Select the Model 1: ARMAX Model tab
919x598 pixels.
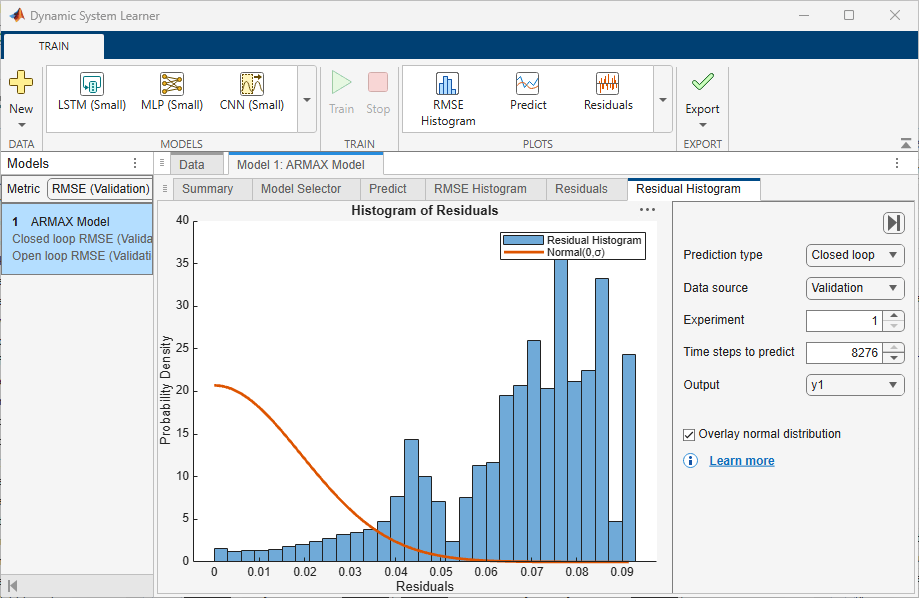click(306, 165)
